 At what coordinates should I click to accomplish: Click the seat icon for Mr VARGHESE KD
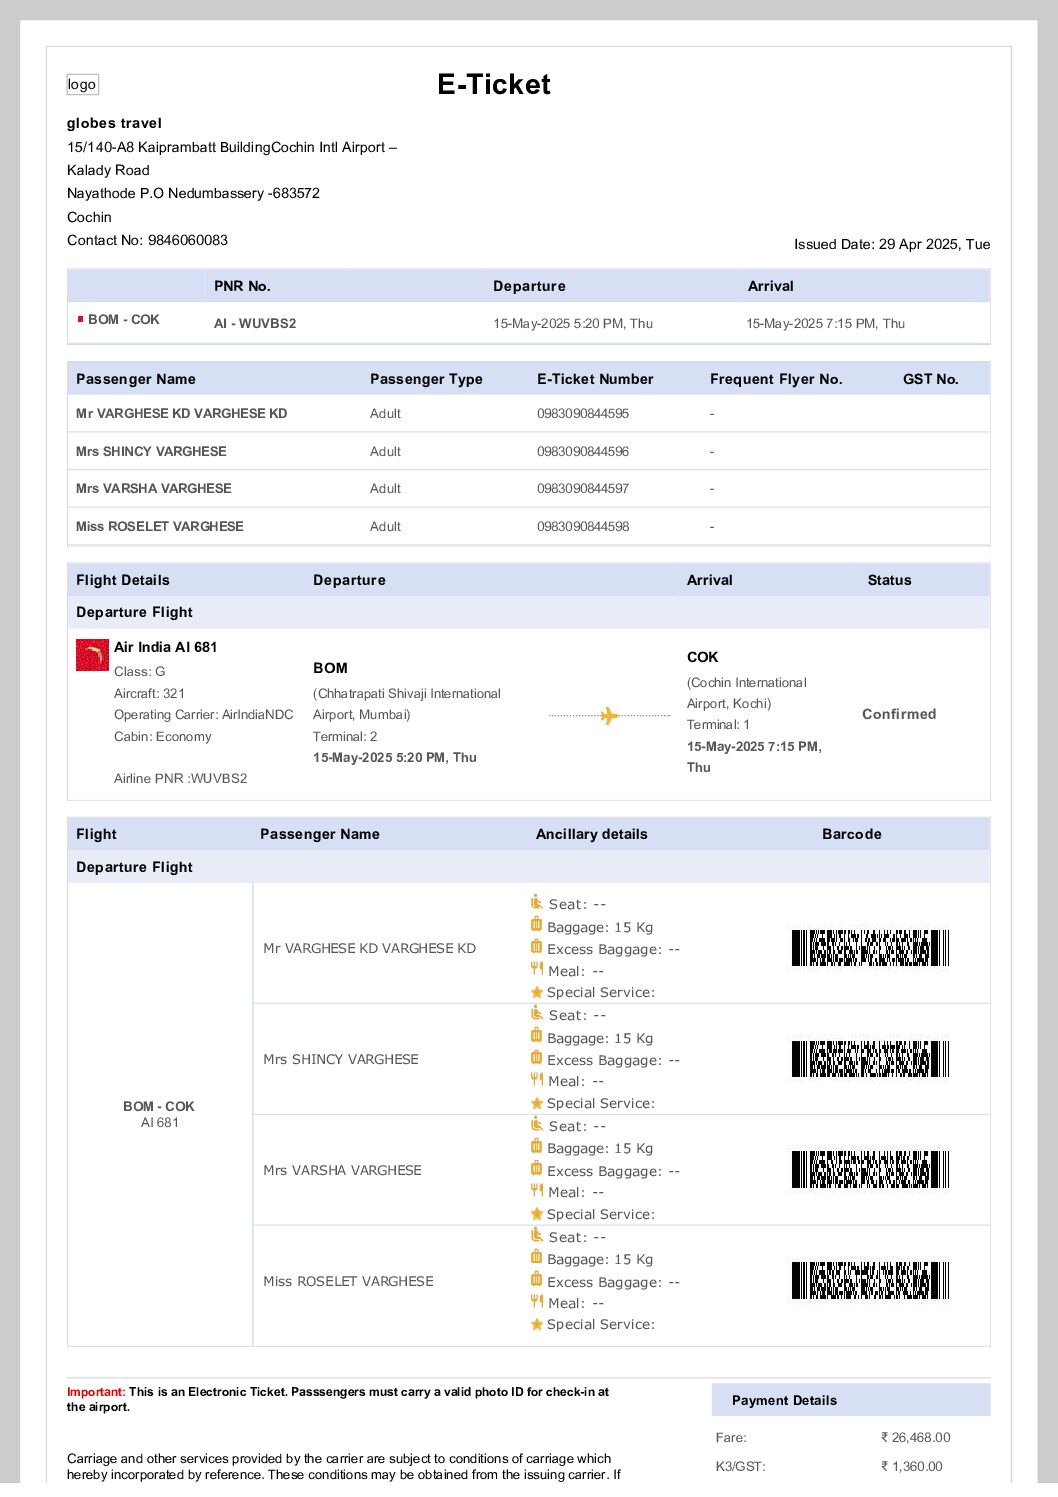point(537,902)
